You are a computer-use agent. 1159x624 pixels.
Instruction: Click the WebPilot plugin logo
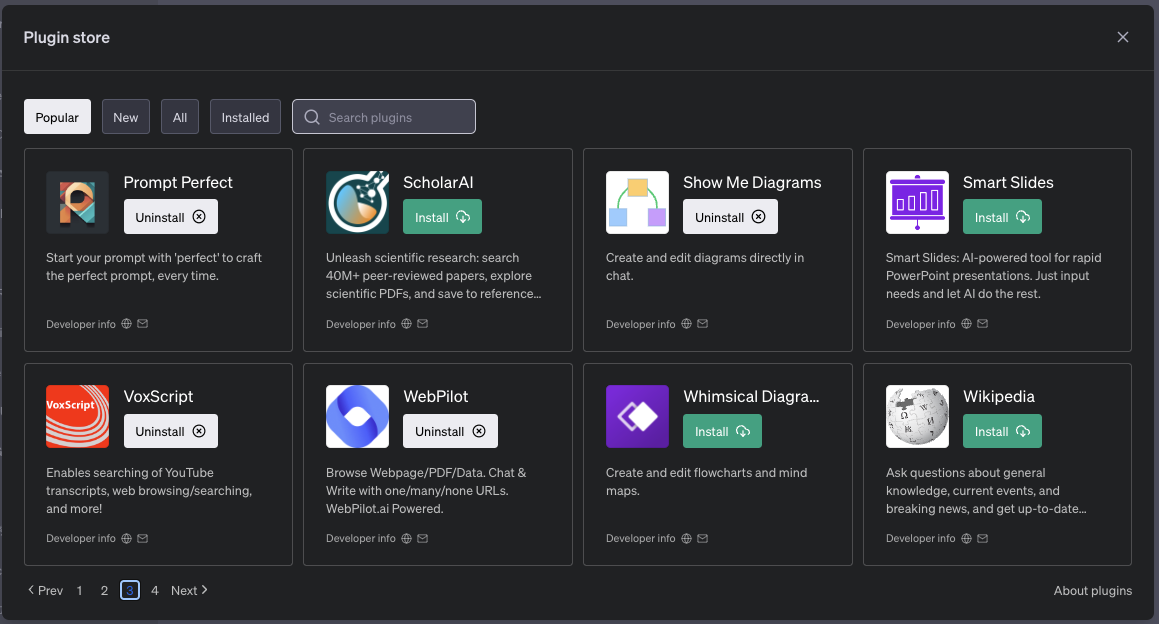click(x=357, y=416)
